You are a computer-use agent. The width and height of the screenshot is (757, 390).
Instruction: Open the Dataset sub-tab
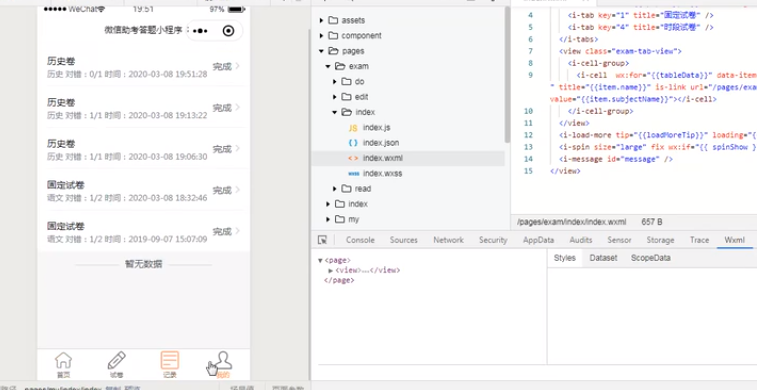coord(603,258)
